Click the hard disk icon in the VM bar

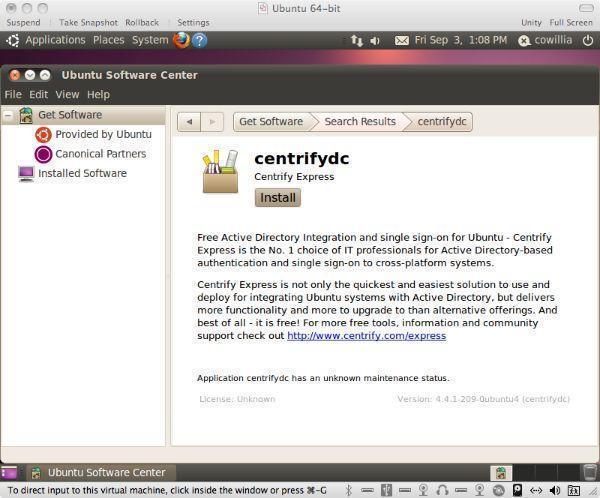(517, 490)
